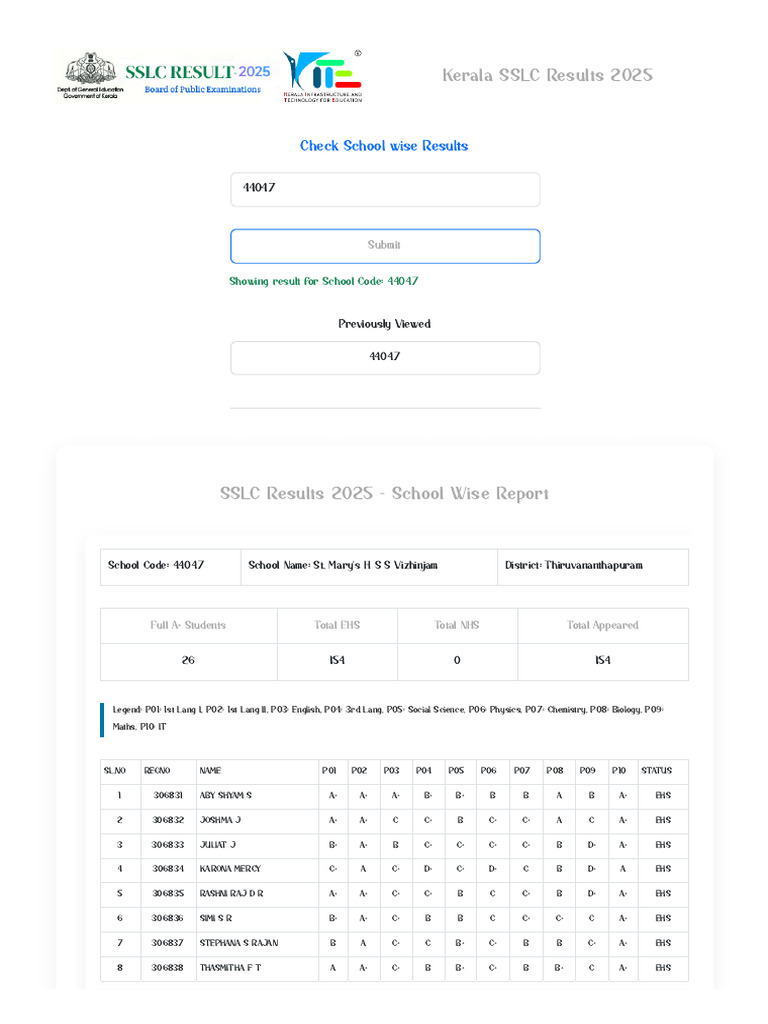Screen dimensions: 768x1024
Task: Select register number 306834 cell
Action: (168, 869)
